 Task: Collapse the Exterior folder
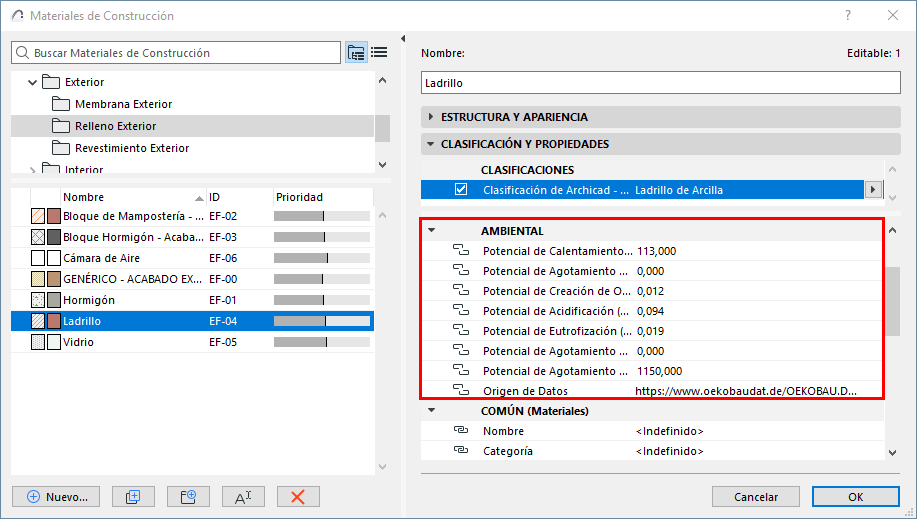pos(33,83)
